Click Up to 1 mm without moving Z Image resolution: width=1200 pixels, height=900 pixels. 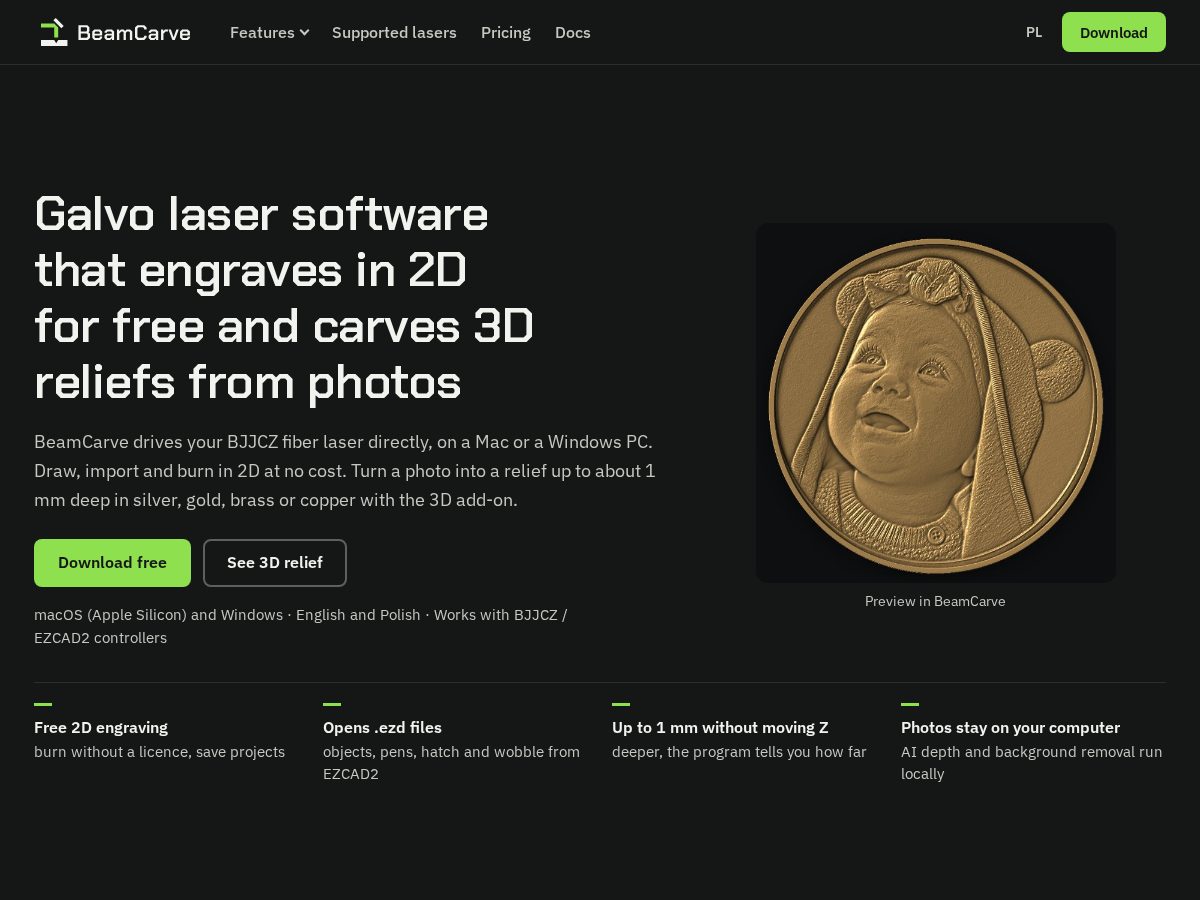click(x=720, y=727)
